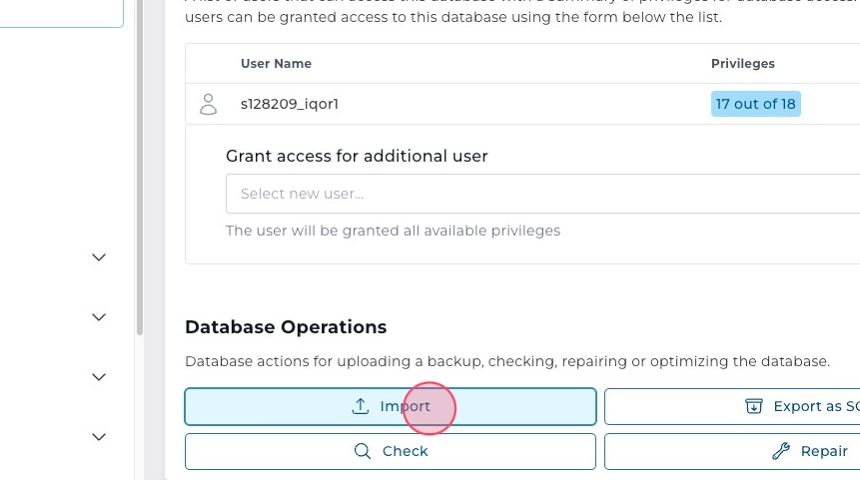
Task: Expand the third visible sidebar chevron
Action: tap(99, 377)
